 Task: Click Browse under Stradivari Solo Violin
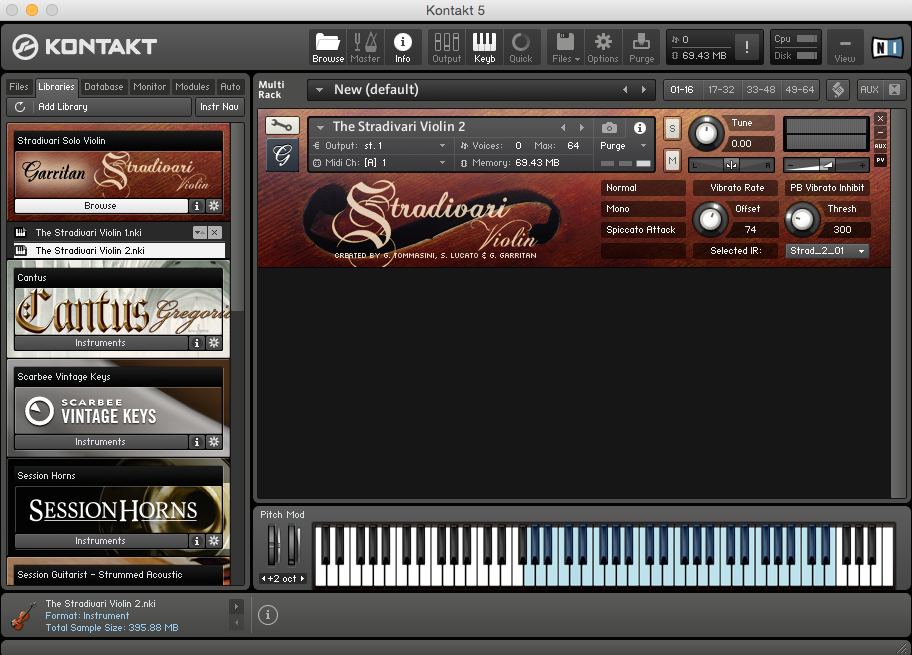pos(101,206)
